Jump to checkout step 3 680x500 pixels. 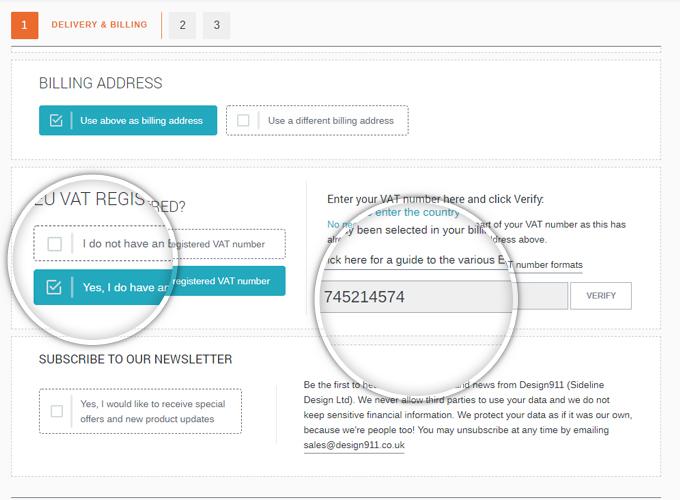(x=216, y=25)
